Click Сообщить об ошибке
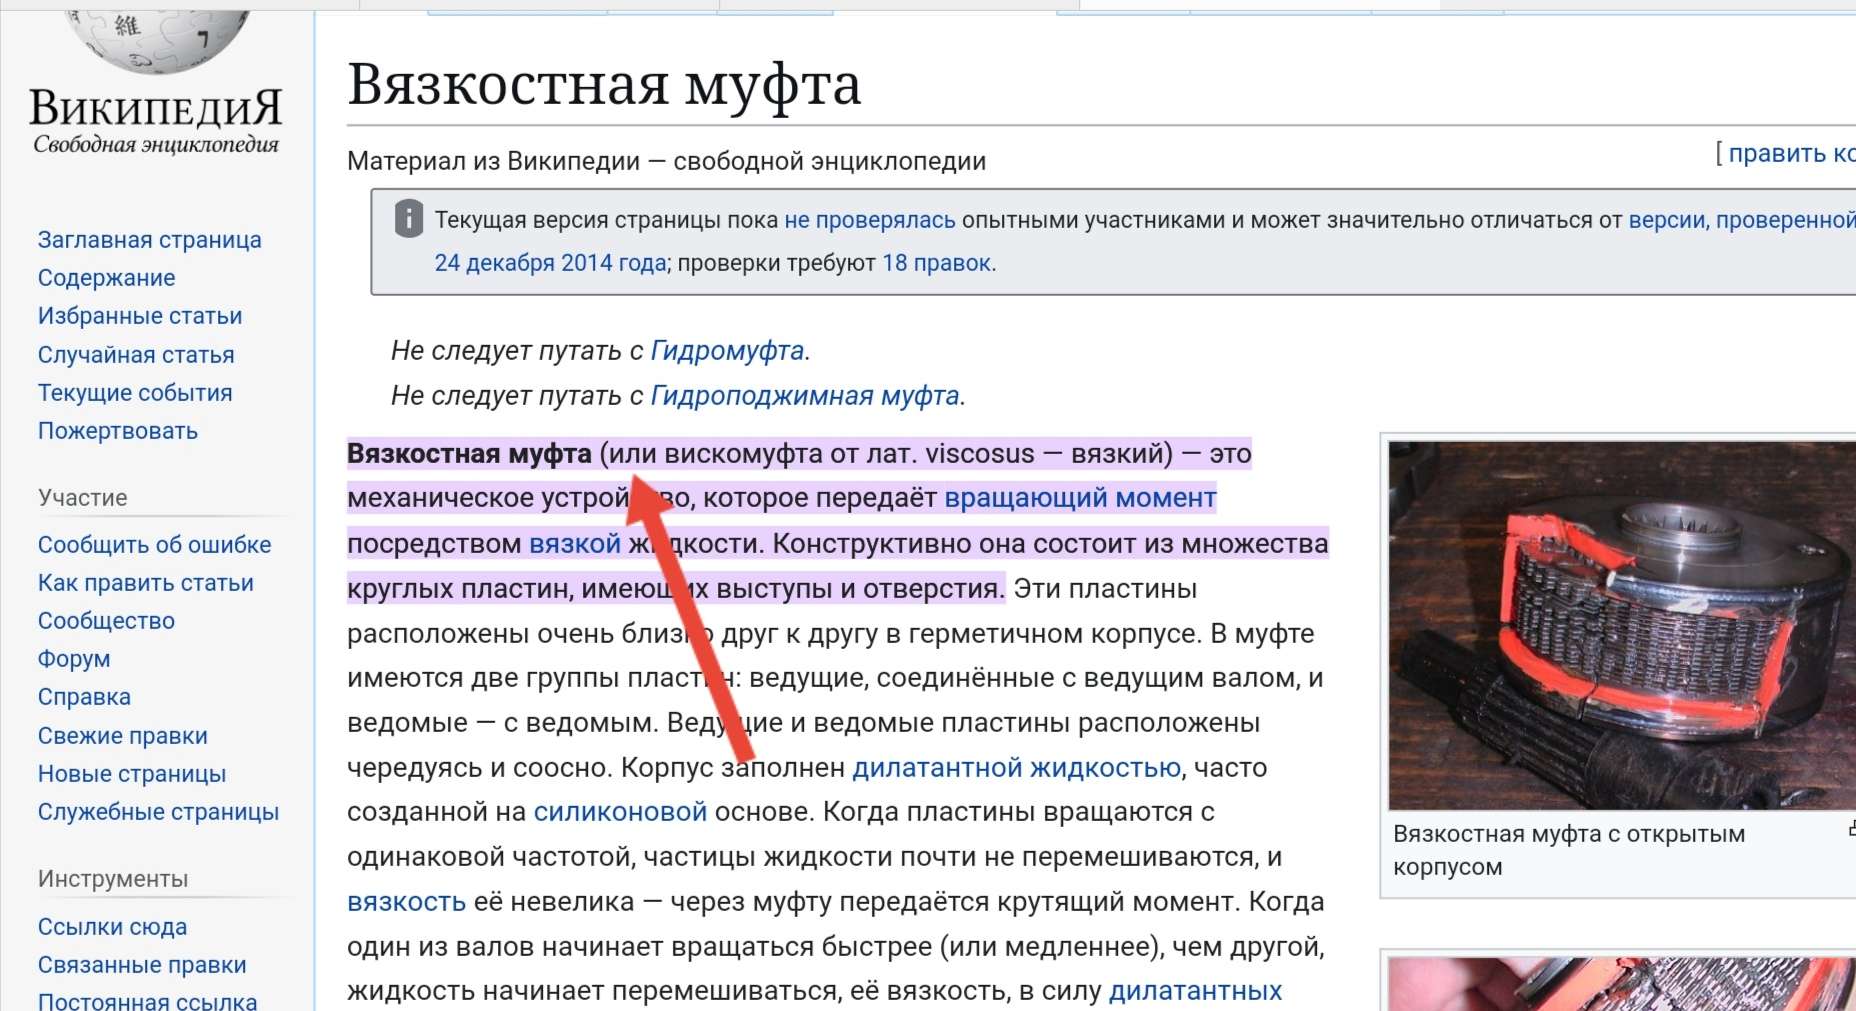 coord(155,545)
